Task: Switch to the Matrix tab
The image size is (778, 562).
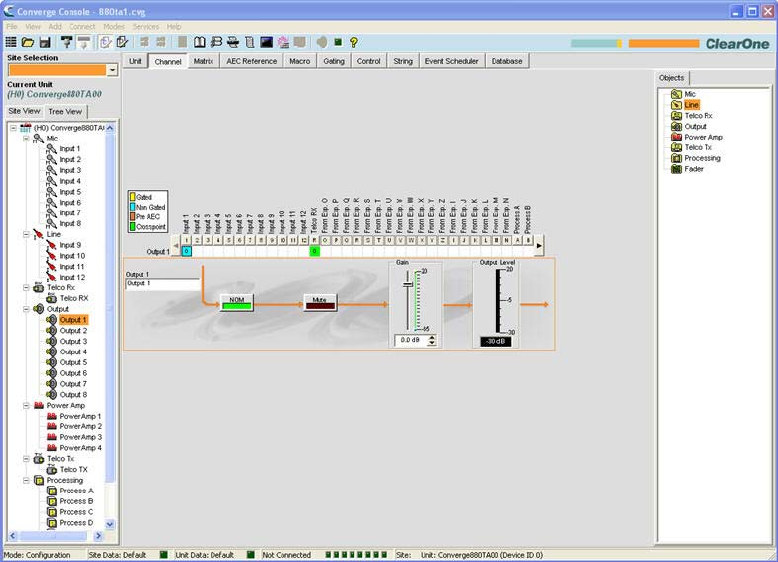Action: [204, 61]
